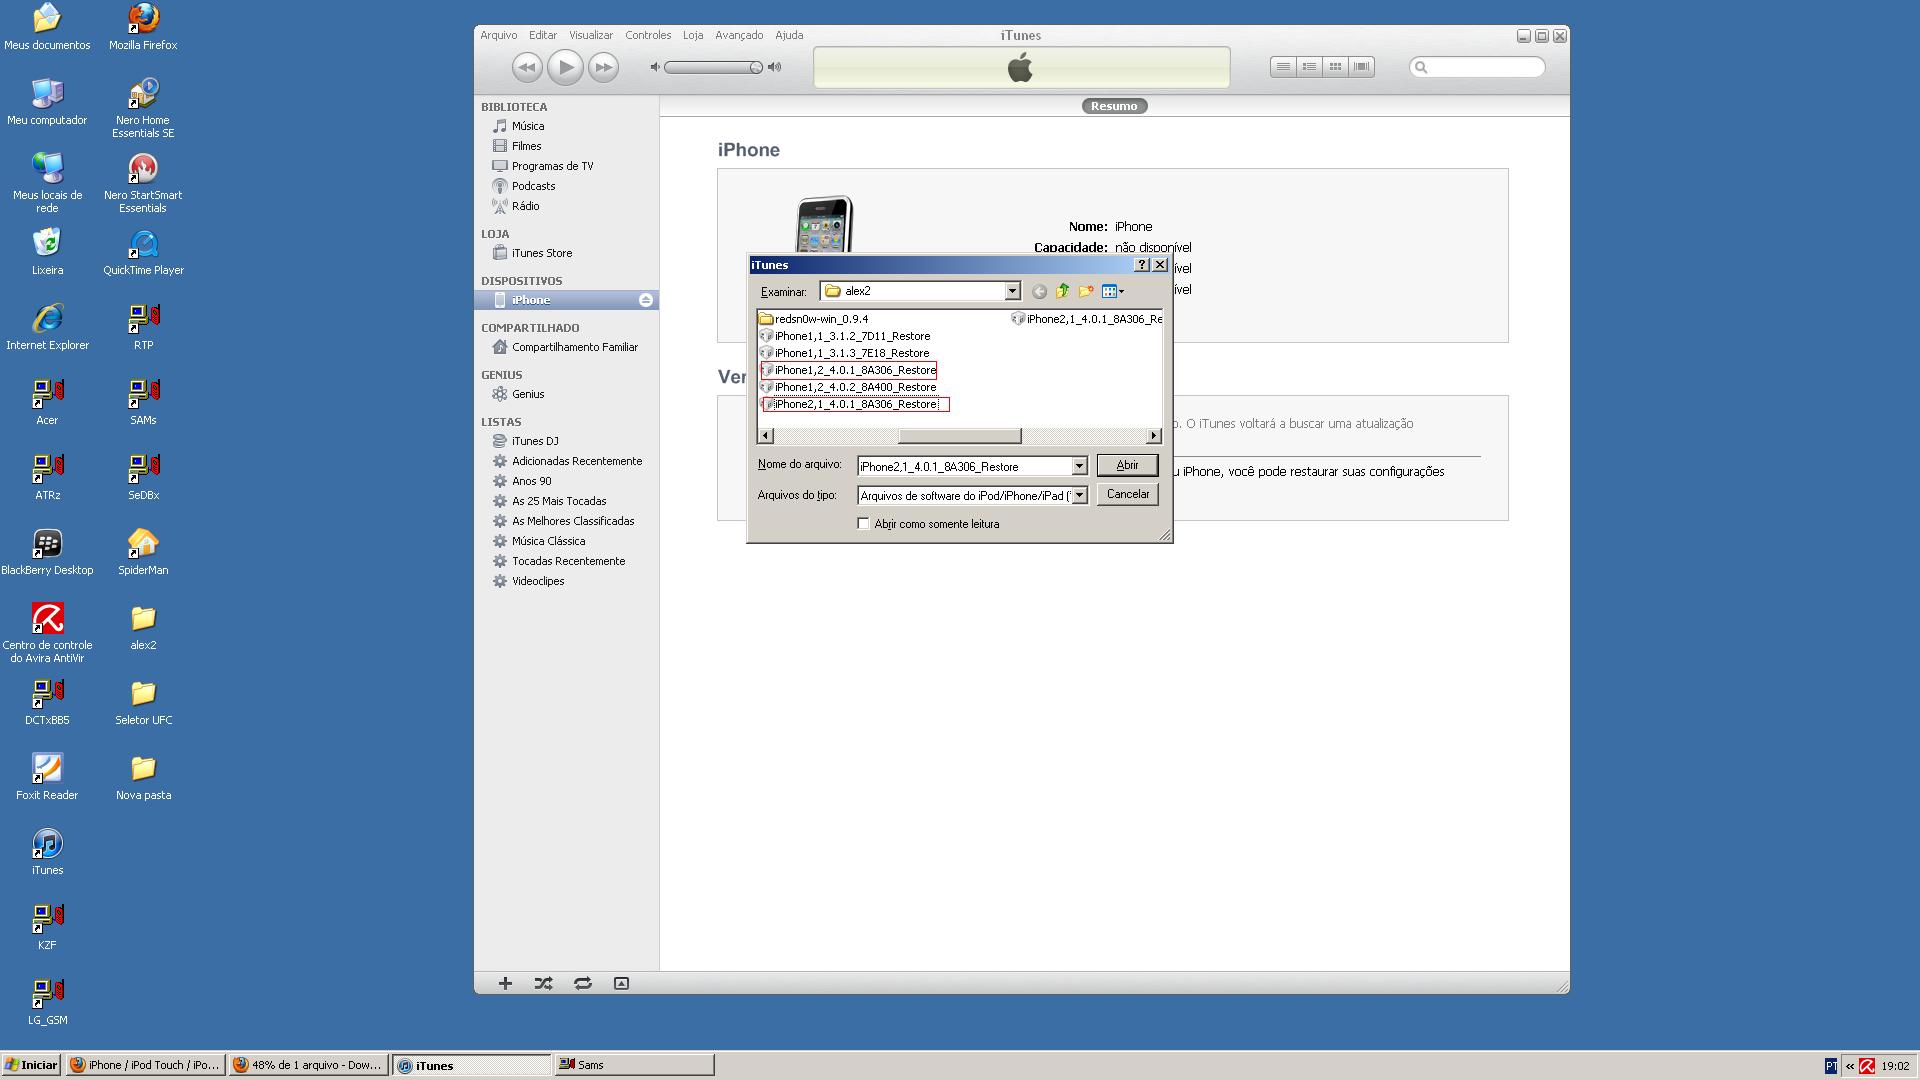
Task: Show artwork viewer button at bottom
Action: coord(621,983)
